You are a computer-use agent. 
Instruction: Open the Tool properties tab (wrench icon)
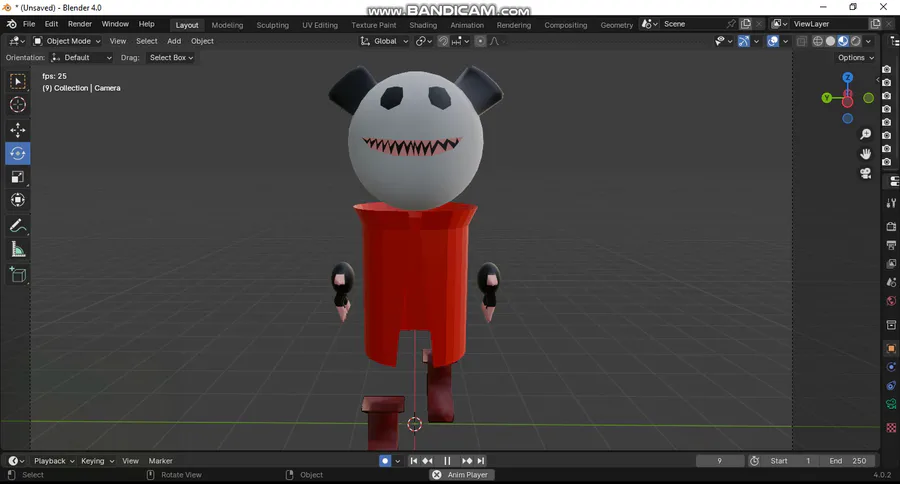pos(891,203)
